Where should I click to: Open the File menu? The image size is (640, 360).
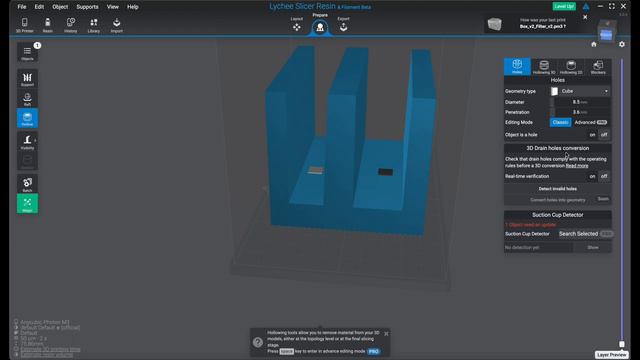22,7
